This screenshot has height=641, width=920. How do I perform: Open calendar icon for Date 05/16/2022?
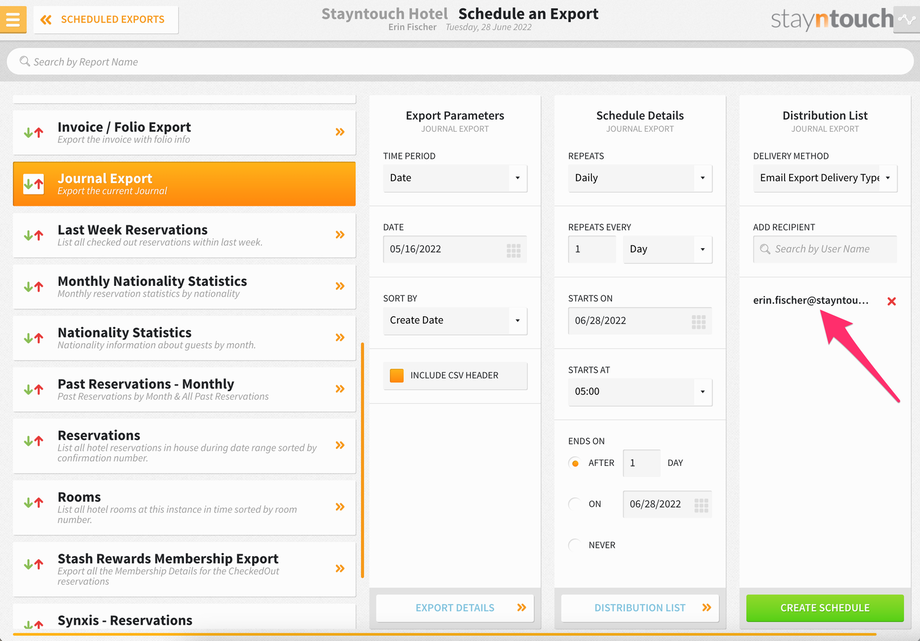point(513,251)
